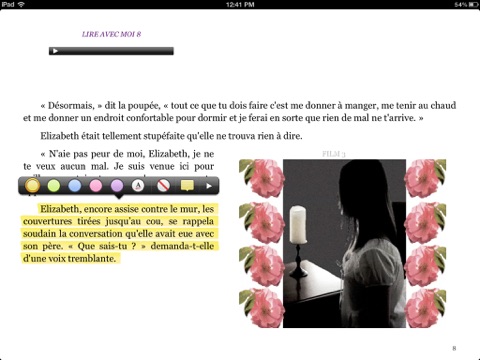The width and height of the screenshot is (480, 360).
Task: Tap the page number 8
Action: [454, 348]
